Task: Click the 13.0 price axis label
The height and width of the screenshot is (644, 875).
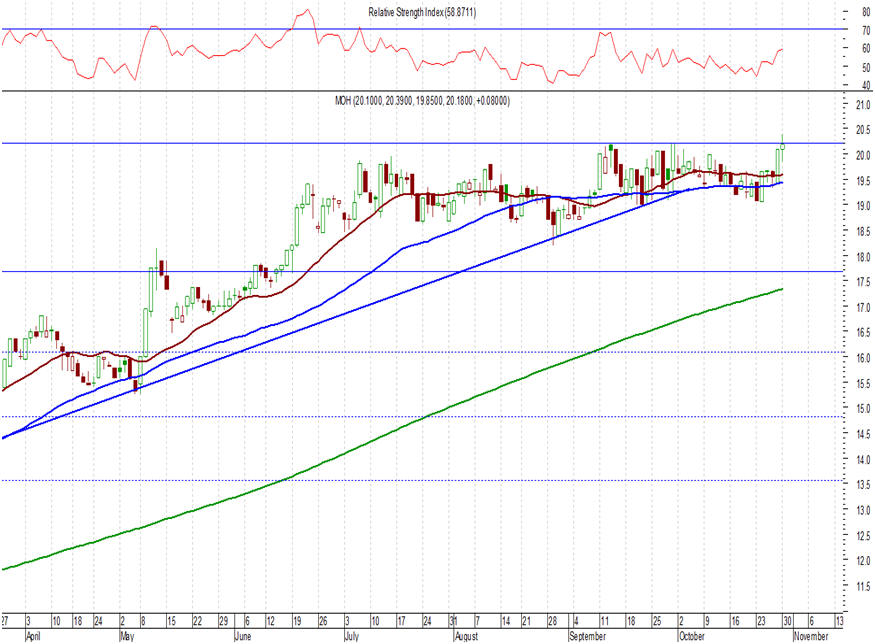Action: pyautogui.click(x=863, y=510)
